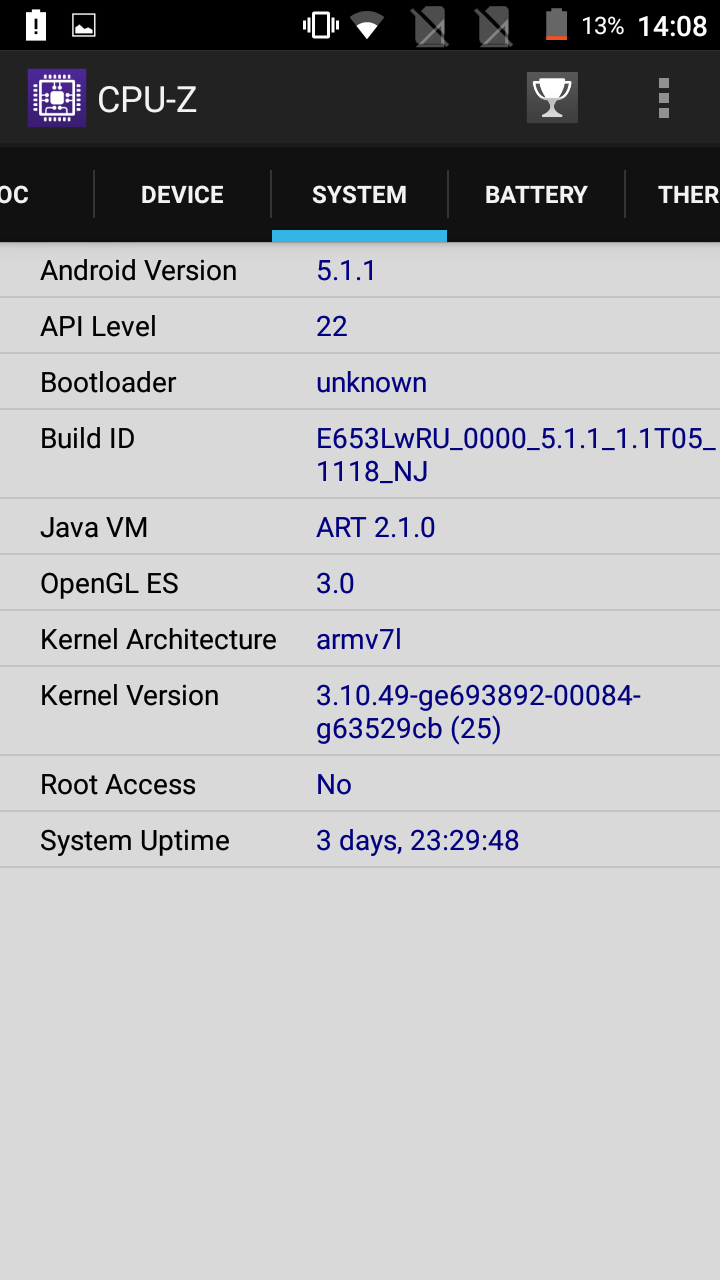Tap the Root Access value No

tap(334, 784)
